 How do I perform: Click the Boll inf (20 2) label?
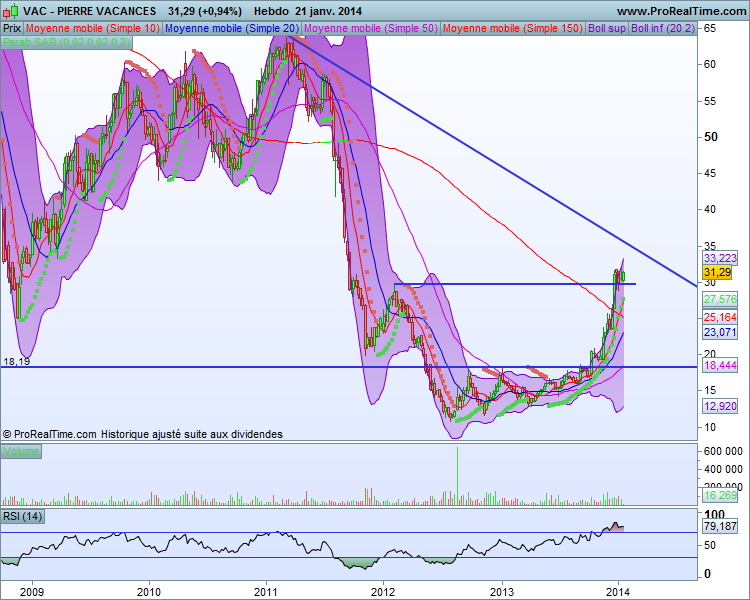coord(662,28)
